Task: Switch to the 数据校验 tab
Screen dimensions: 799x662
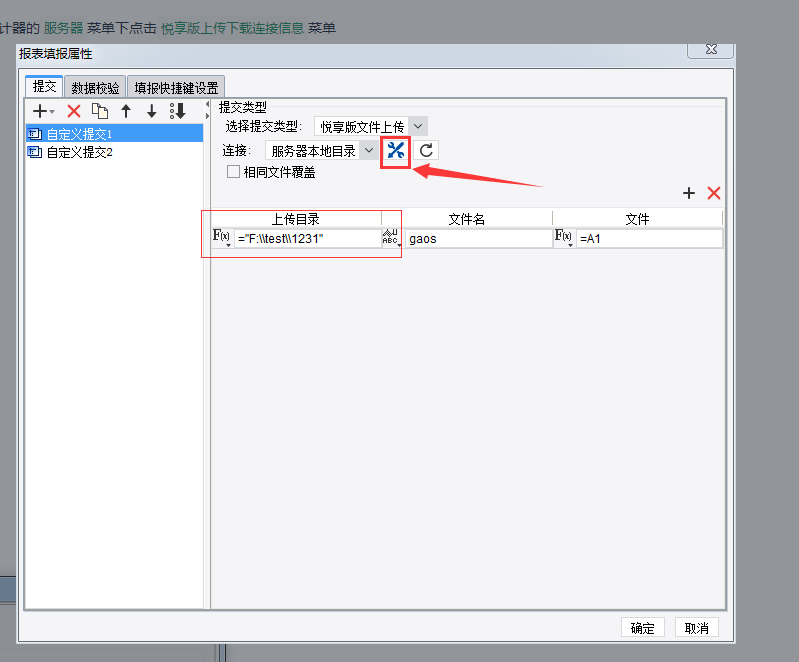Action: click(95, 88)
